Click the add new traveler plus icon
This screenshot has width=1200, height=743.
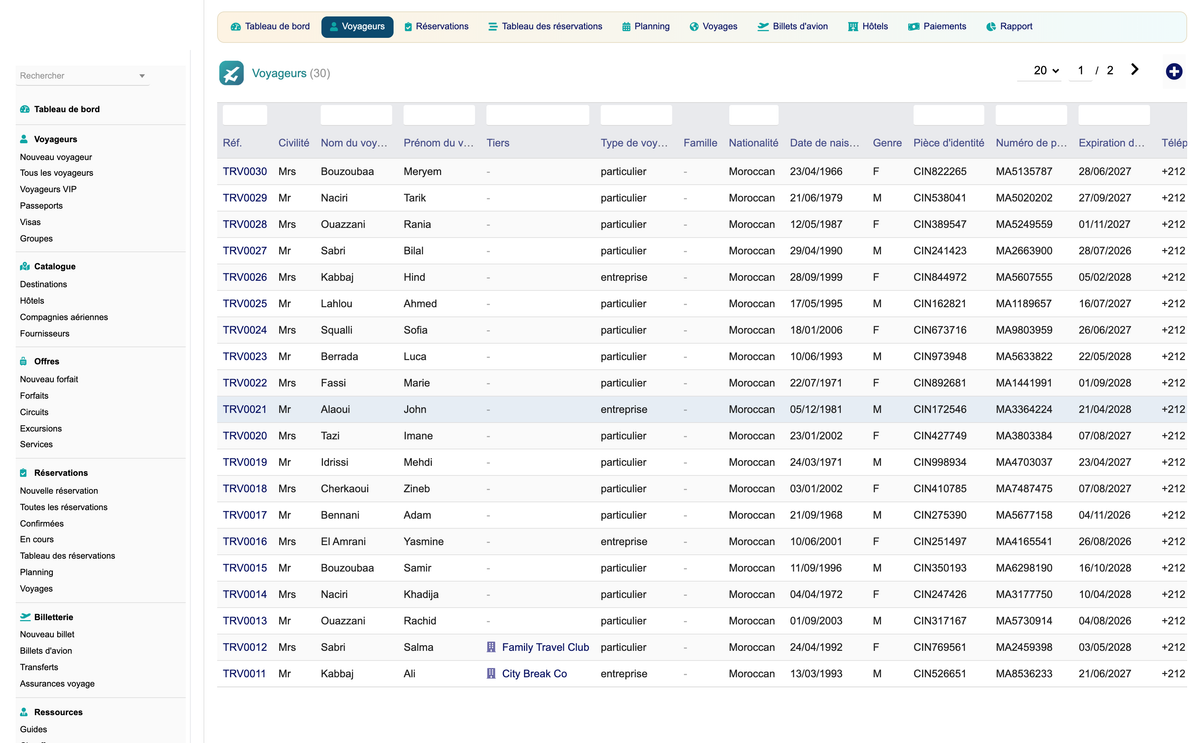[x=1174, y=71]
